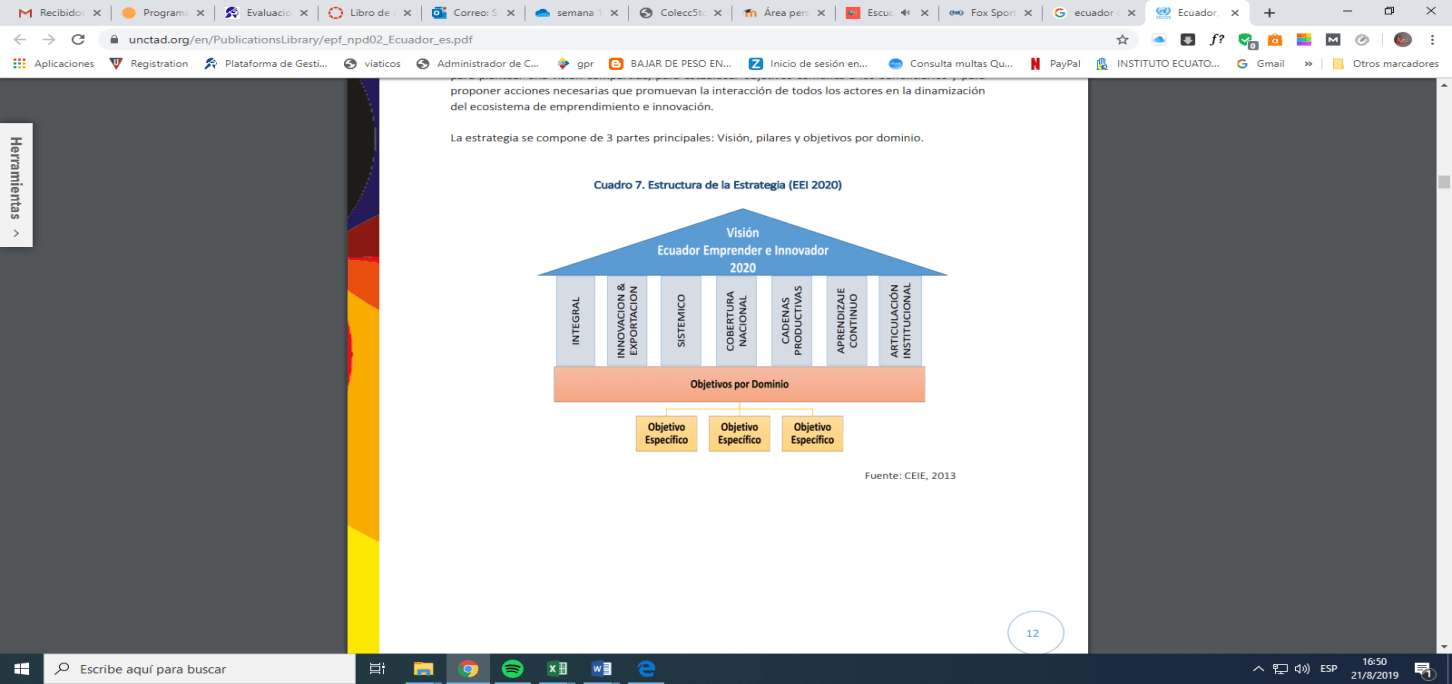Click the dark download arrow extension icon
1452x684 pixels.
1187,40
